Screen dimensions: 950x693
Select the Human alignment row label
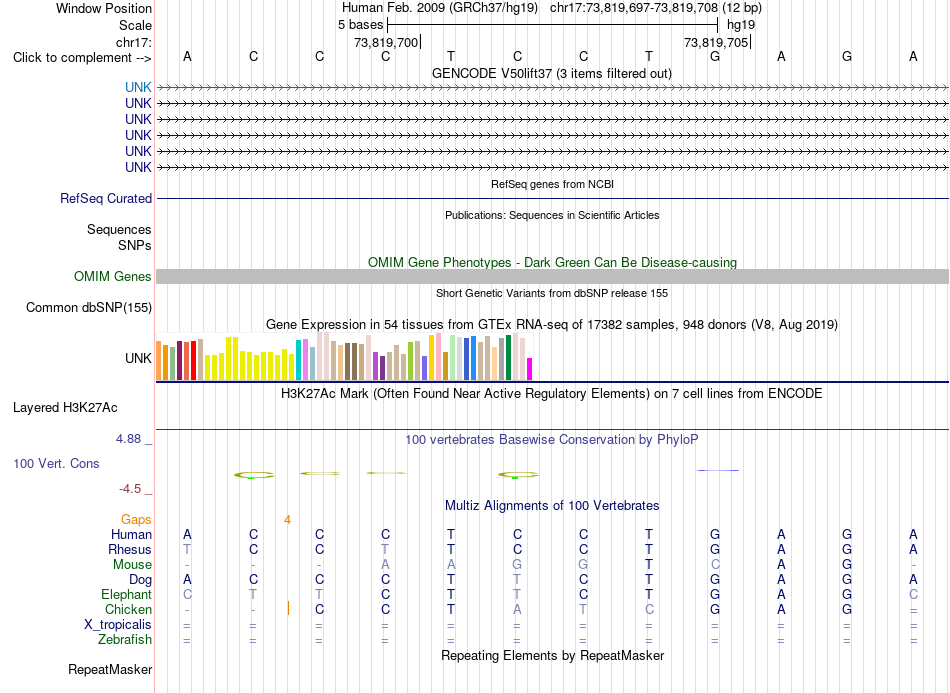(x=131, y=534)
